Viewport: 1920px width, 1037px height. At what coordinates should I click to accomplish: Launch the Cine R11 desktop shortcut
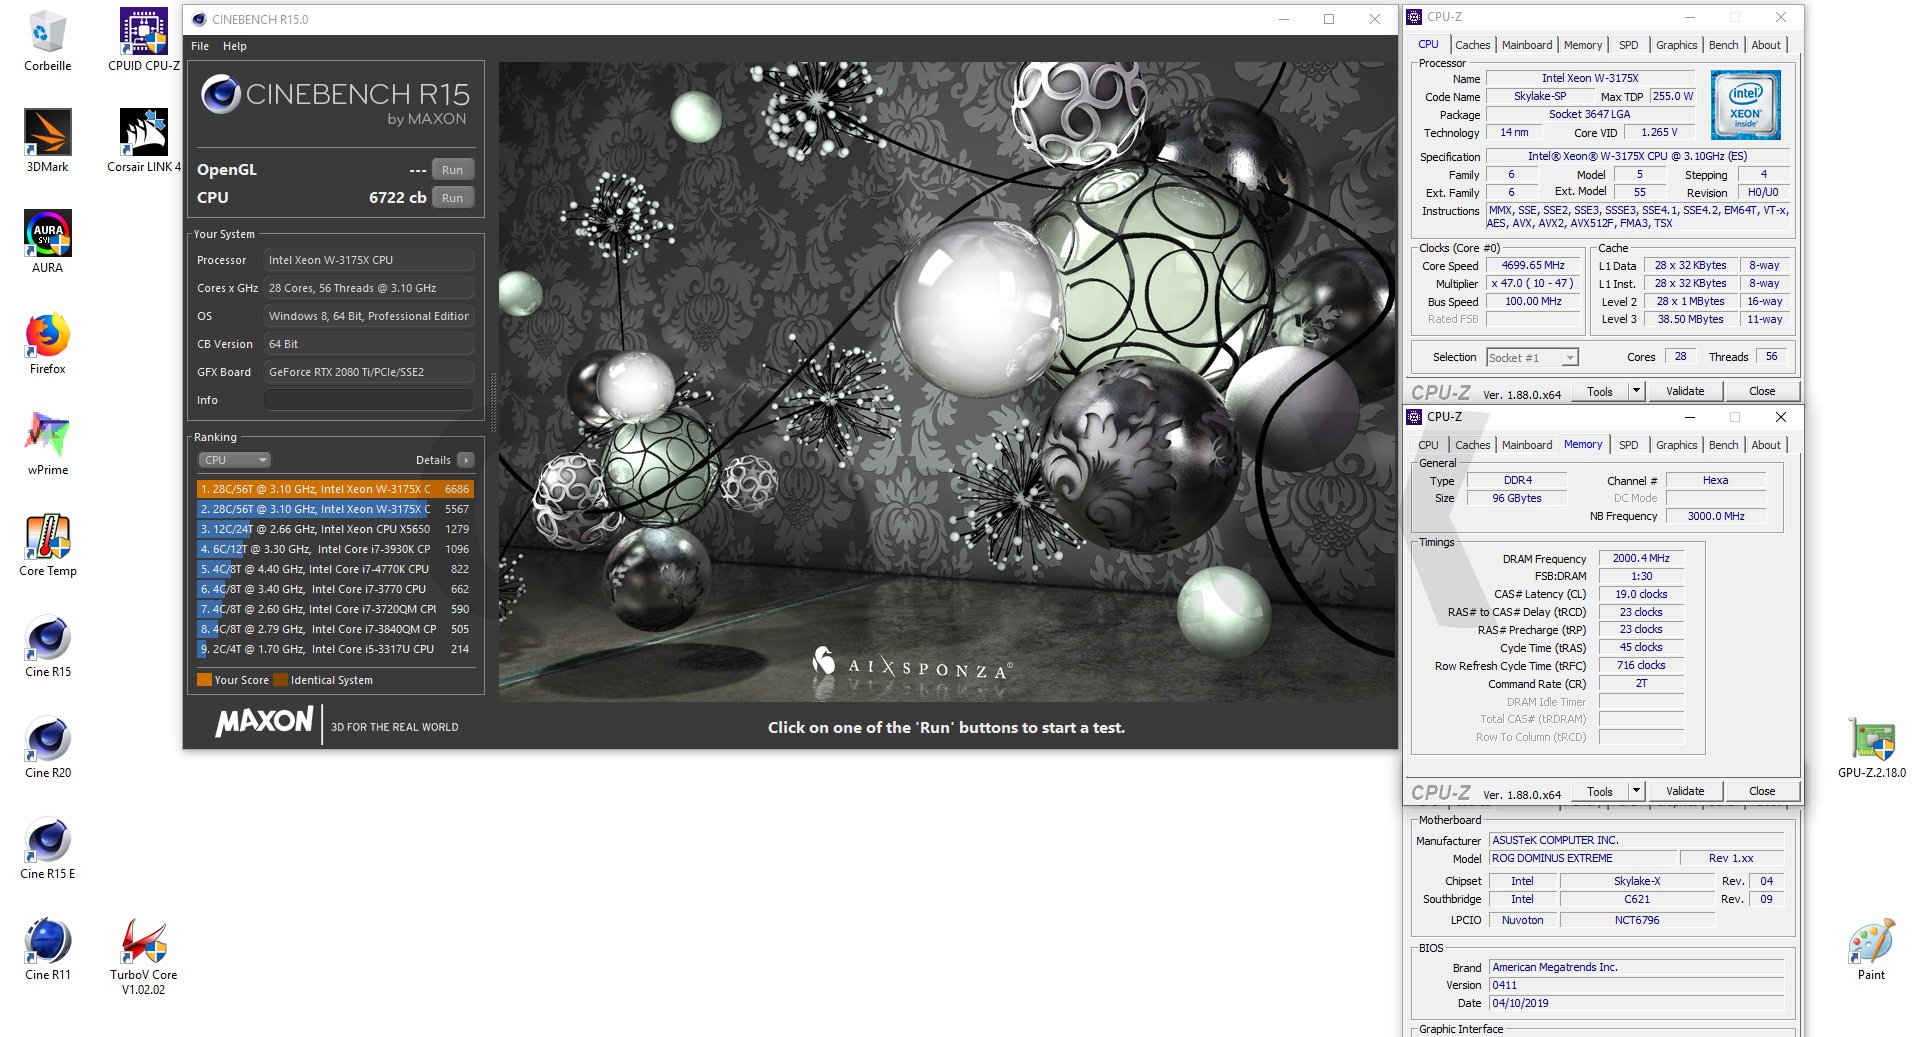(x=47, y=949)
